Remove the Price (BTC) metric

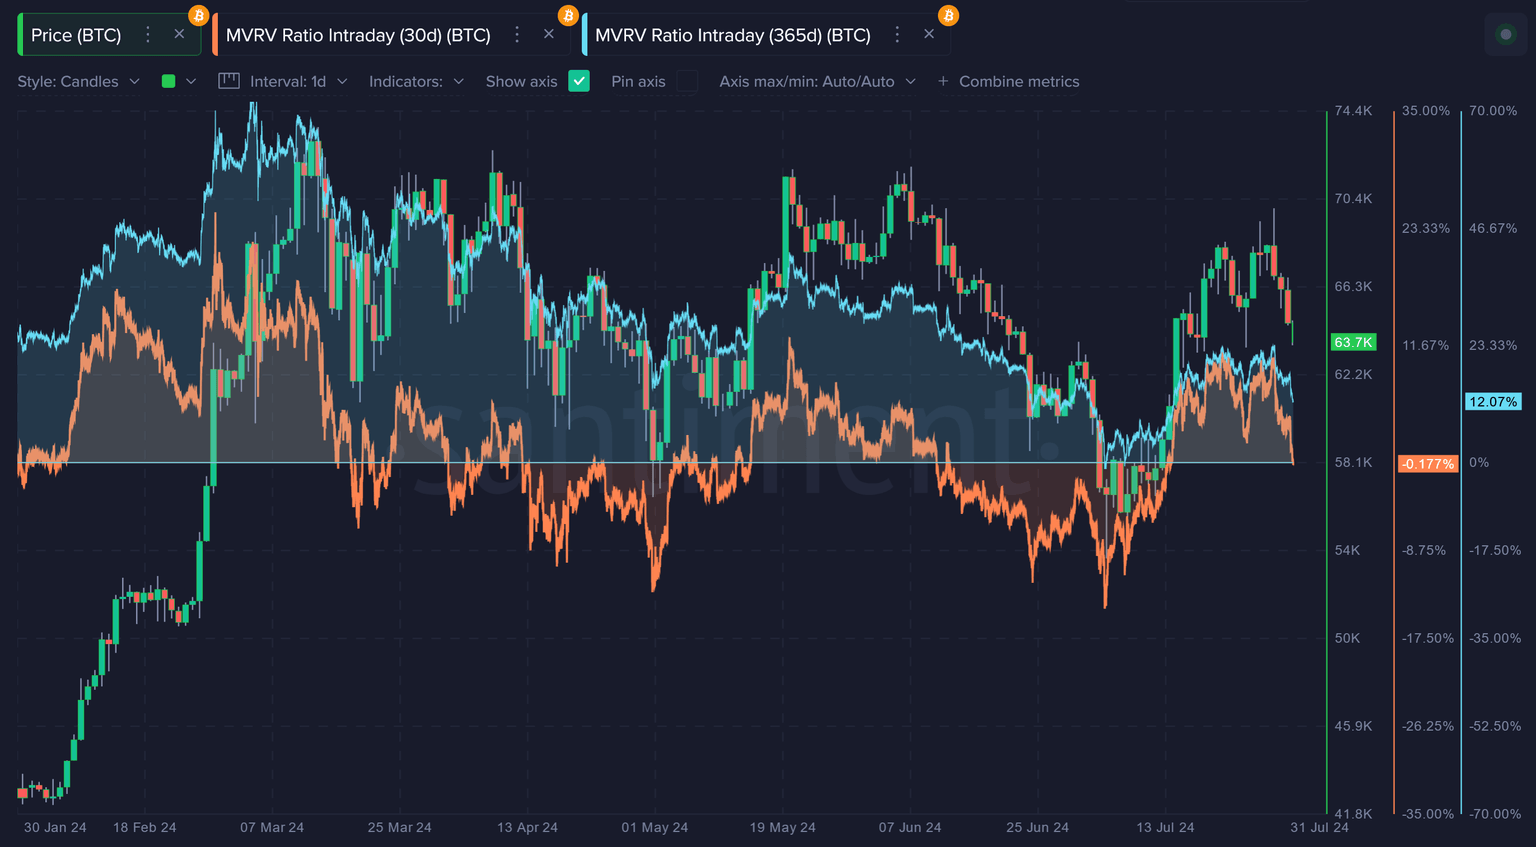click(x=179, y=35)
